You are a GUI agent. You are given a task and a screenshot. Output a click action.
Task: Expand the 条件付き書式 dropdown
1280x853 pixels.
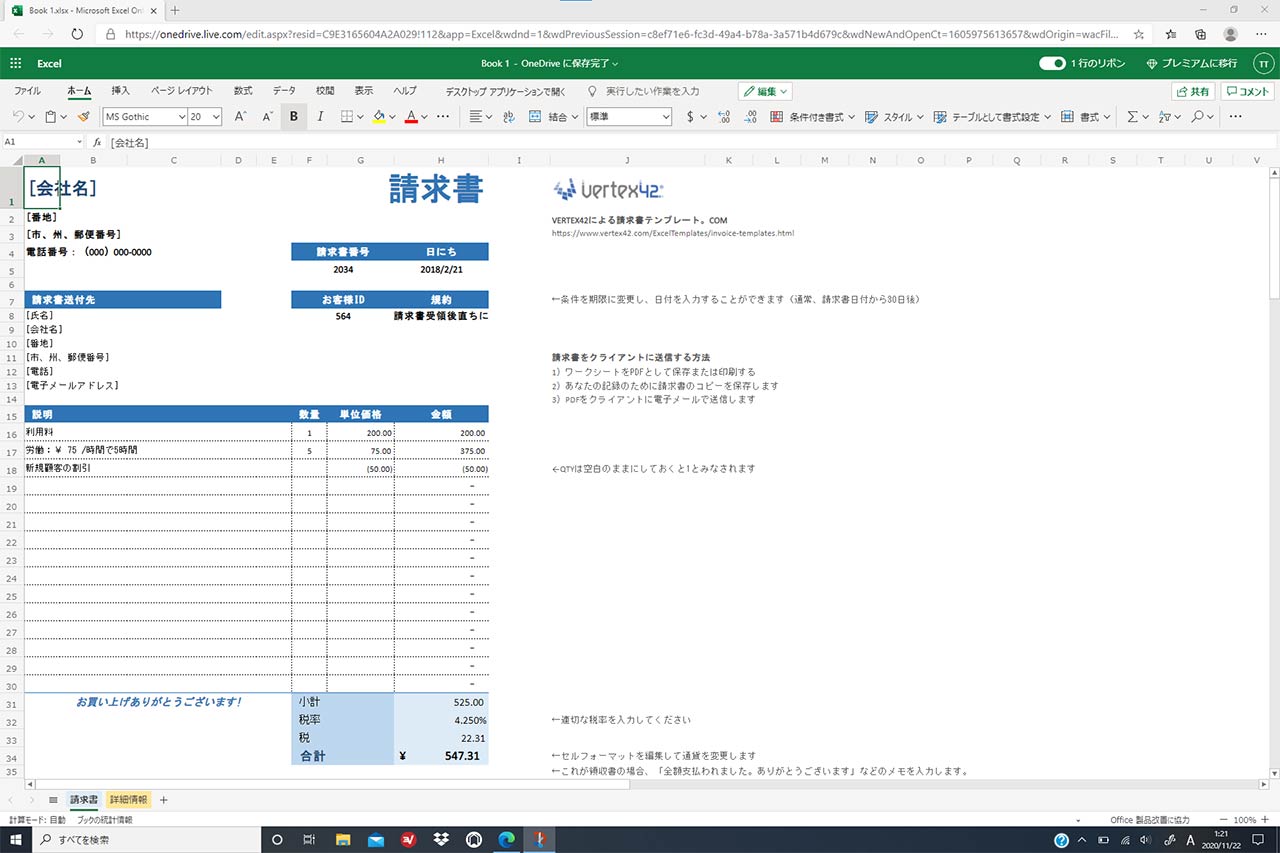[x=813, y=117]
